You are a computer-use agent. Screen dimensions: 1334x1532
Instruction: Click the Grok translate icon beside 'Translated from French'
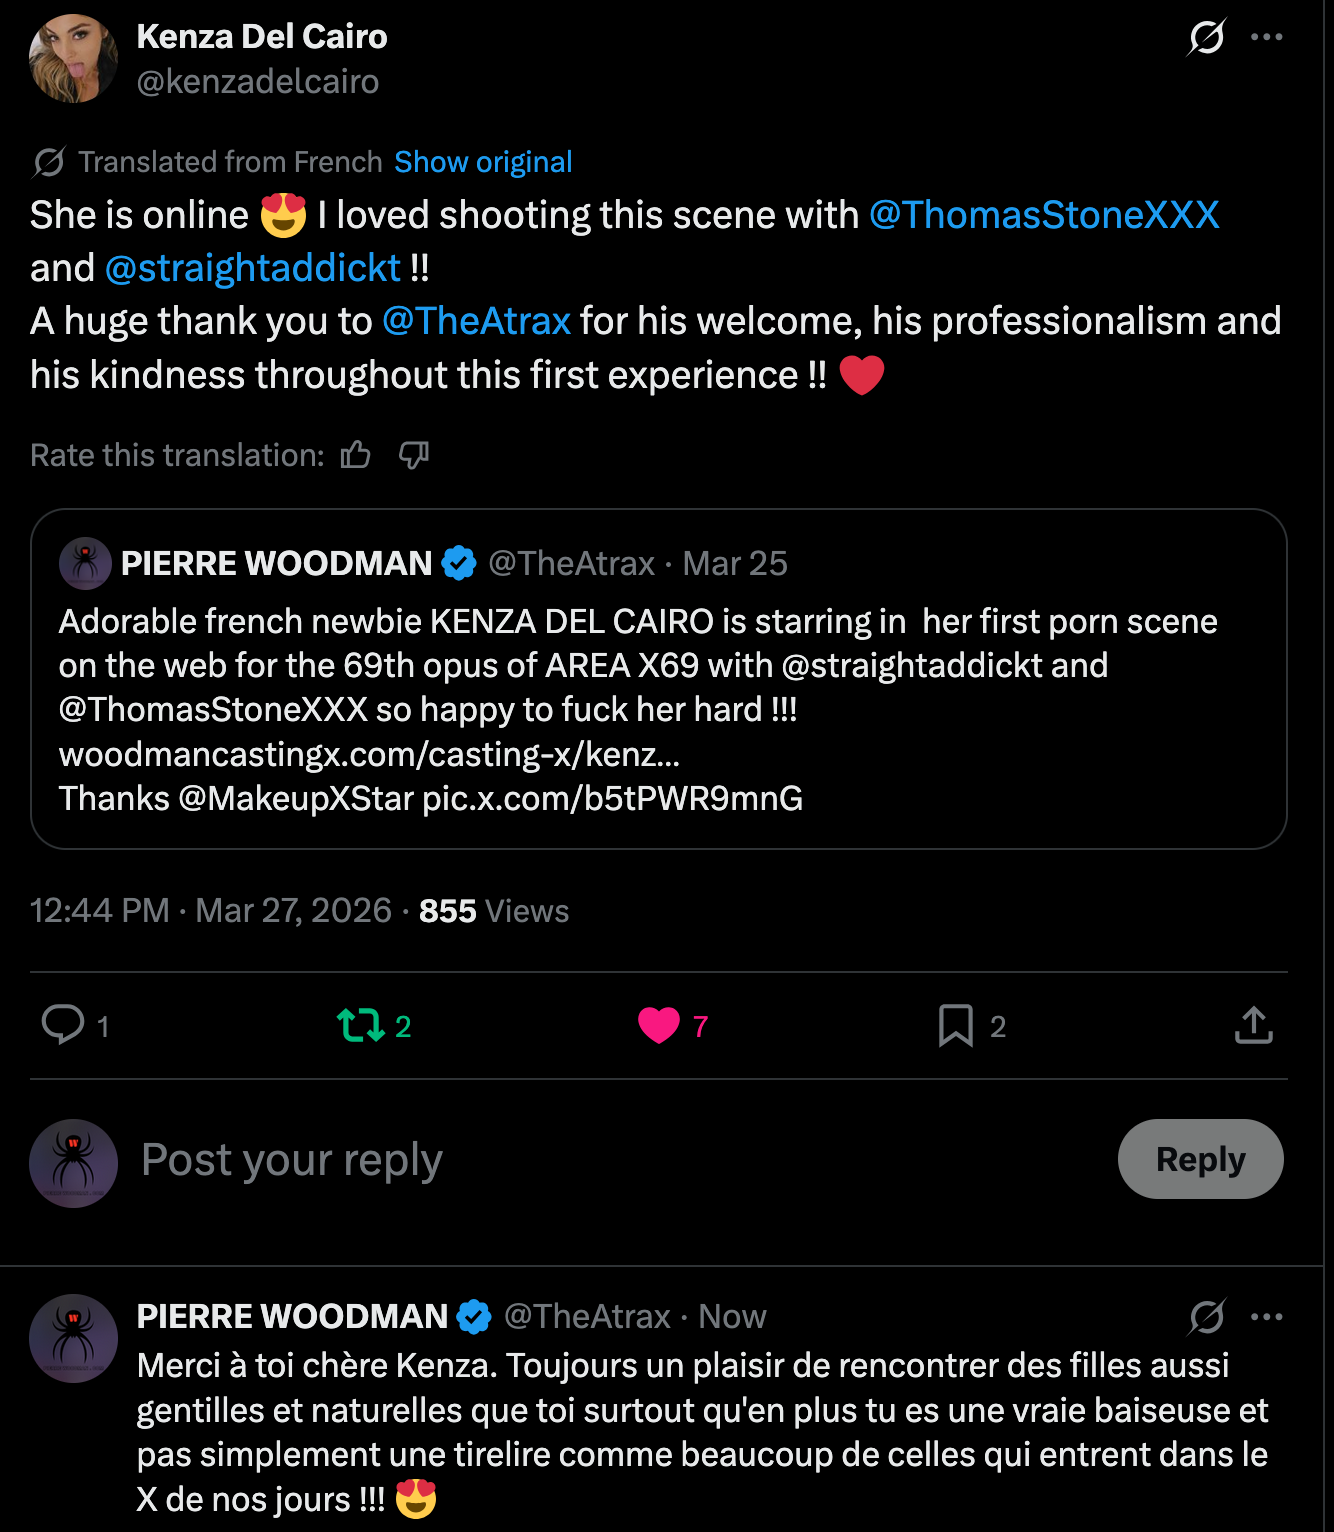(49, 162)
